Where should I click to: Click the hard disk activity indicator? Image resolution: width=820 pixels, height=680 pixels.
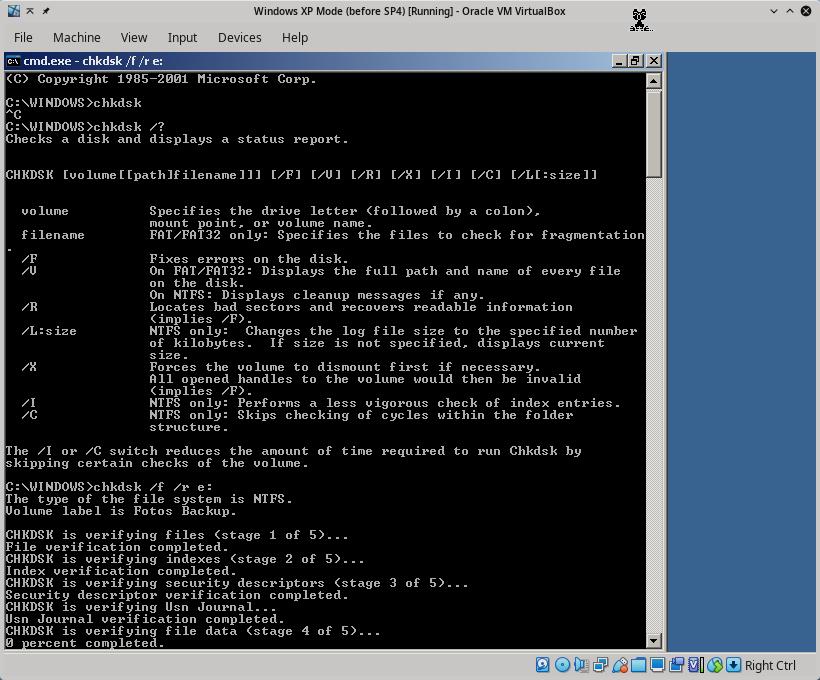point(543,665)
